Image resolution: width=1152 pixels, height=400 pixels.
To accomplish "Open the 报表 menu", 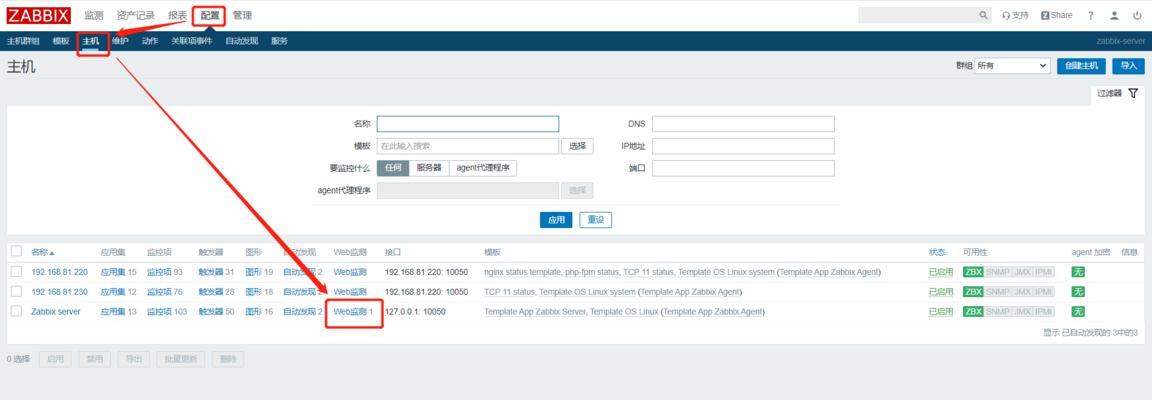I will (178, 15).
